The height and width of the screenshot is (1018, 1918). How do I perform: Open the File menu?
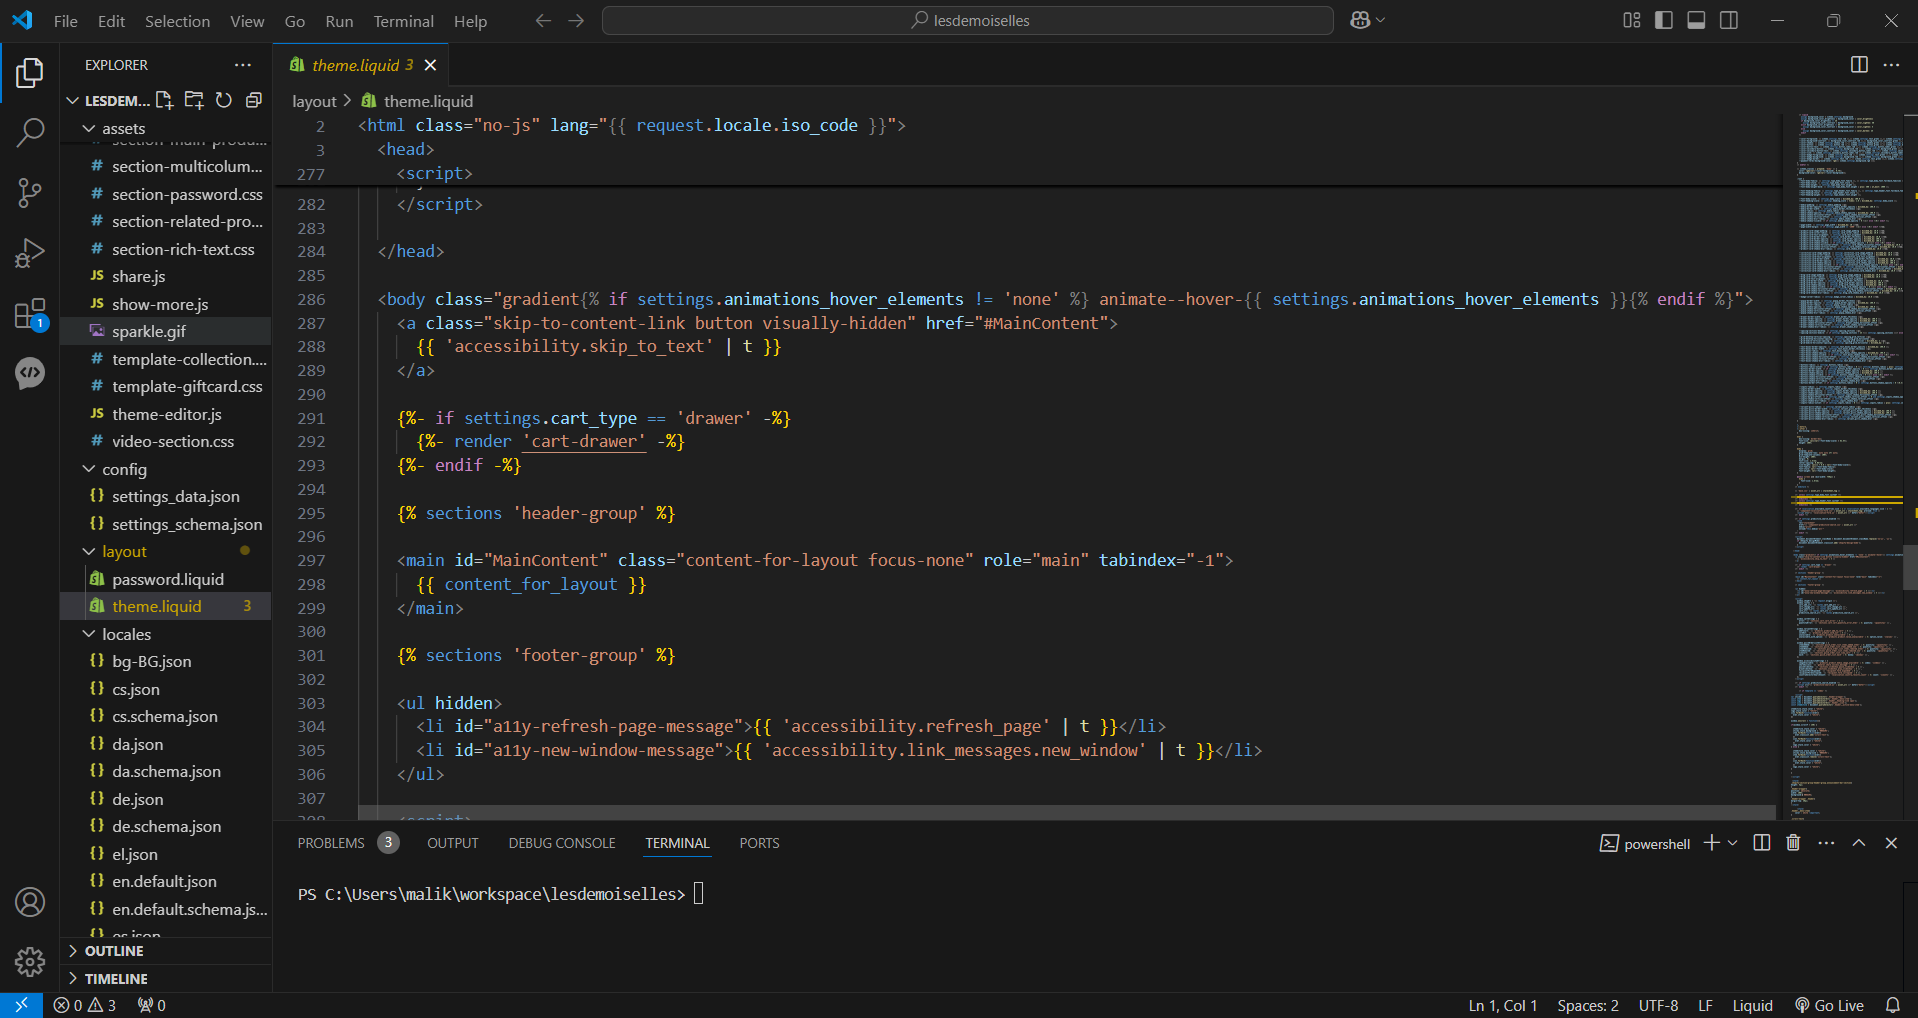[x=66, y=21]
